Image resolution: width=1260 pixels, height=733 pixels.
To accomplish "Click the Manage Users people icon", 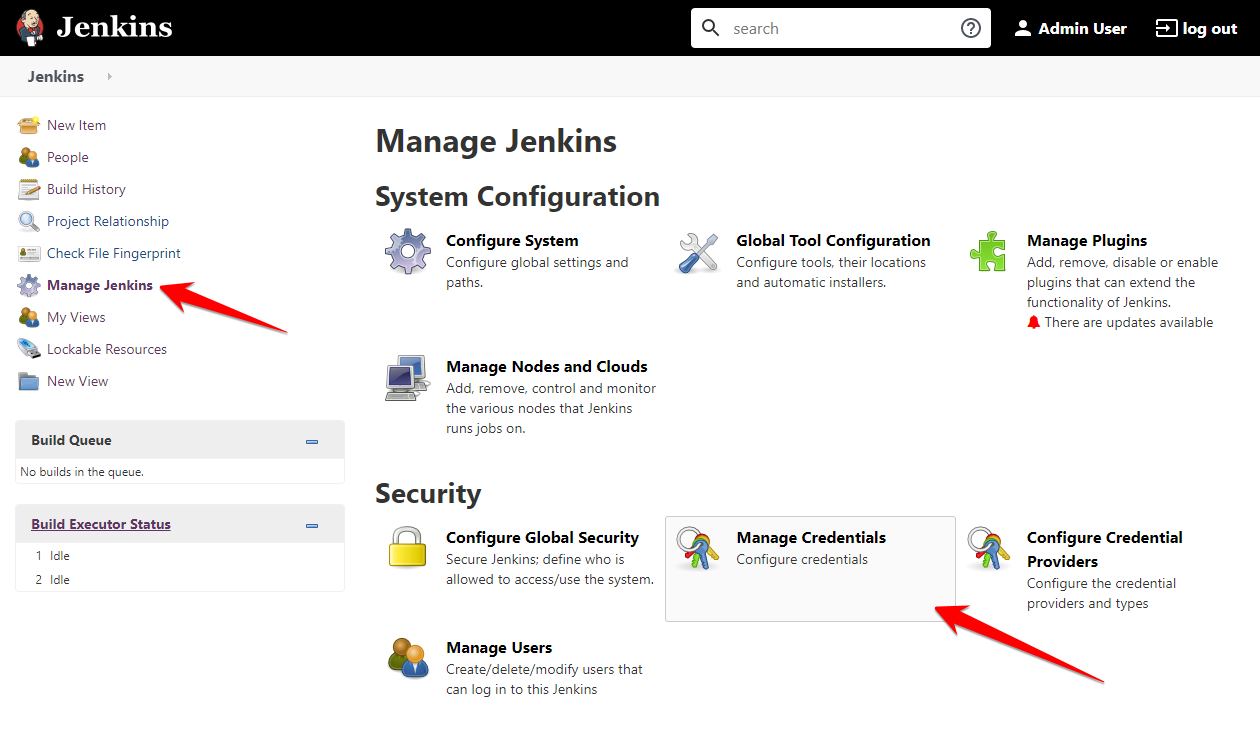I will [x=408, y=659].
